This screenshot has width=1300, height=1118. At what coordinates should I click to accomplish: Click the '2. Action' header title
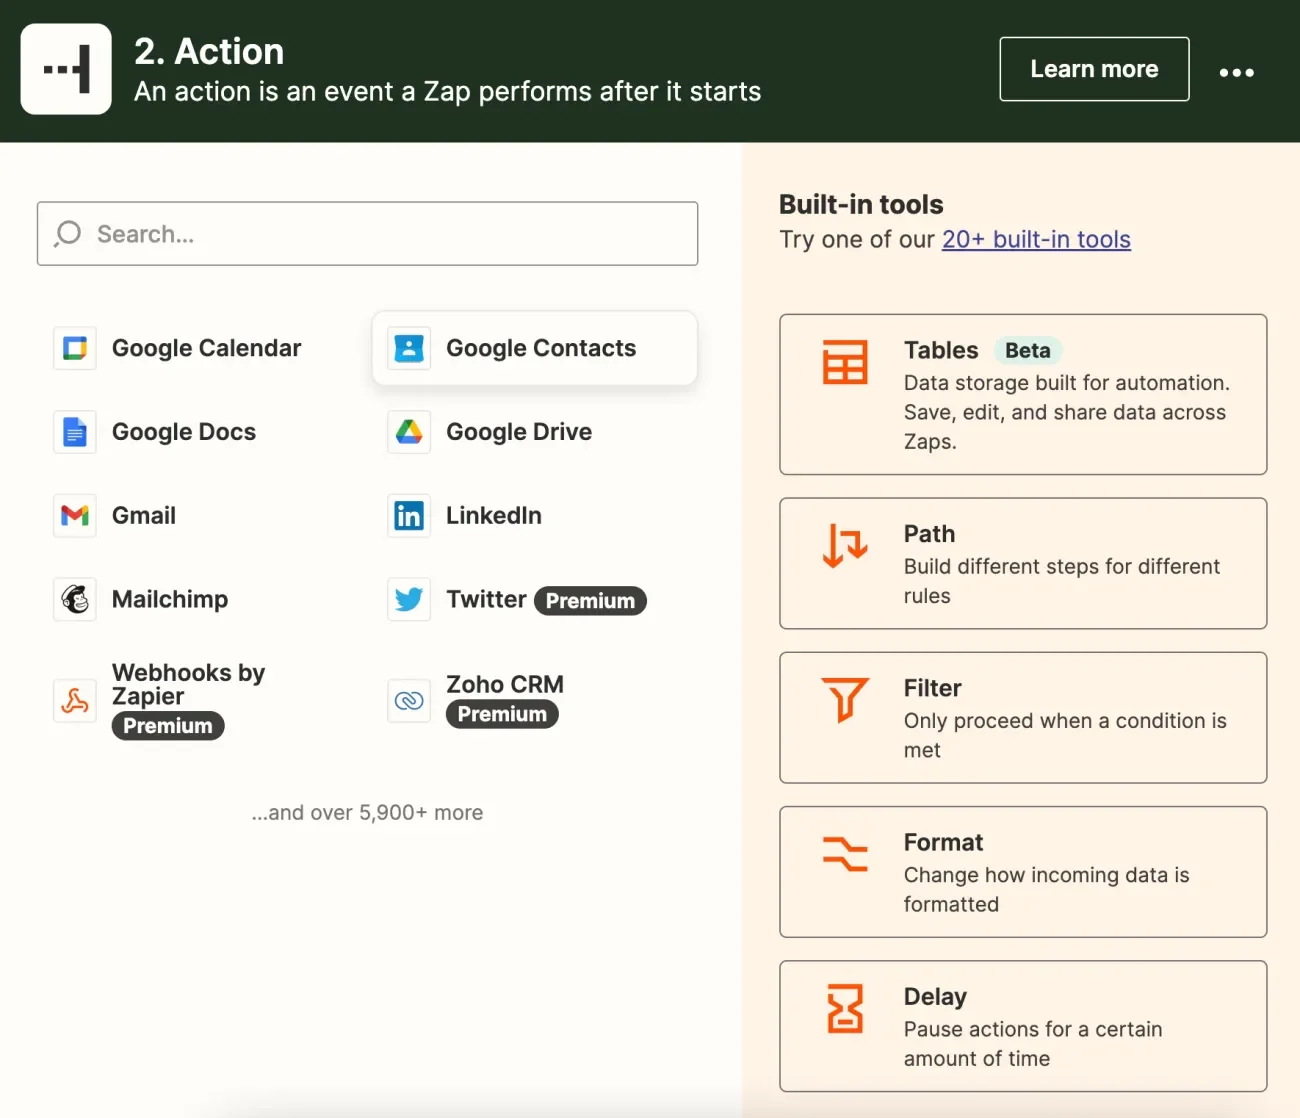pos(209,51)
